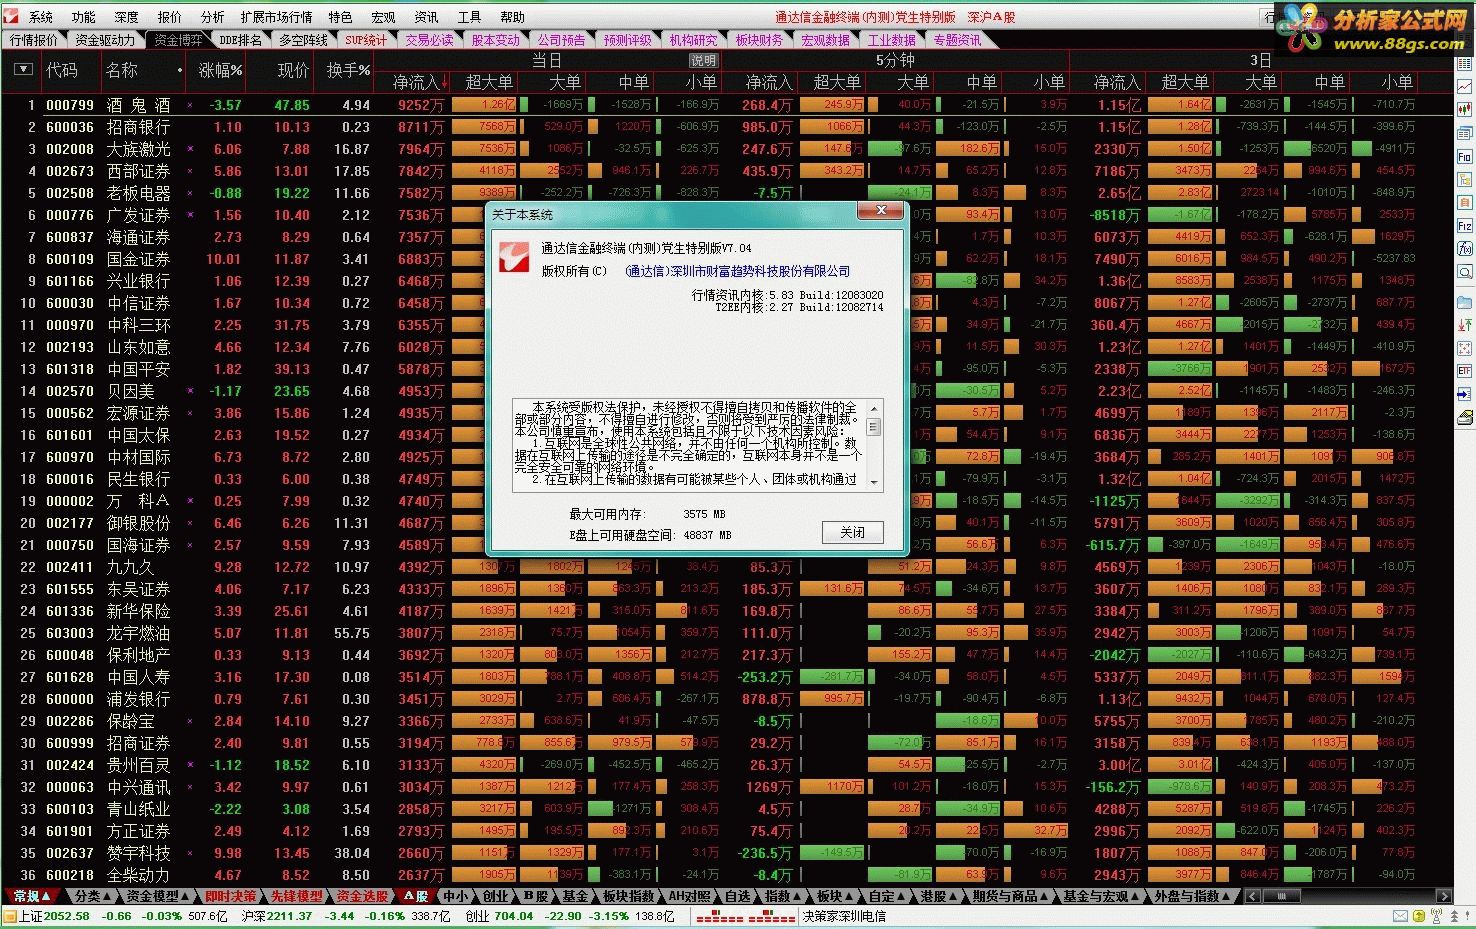
Task: Expand the 分类 bottom tab menu
Action: 94,896
